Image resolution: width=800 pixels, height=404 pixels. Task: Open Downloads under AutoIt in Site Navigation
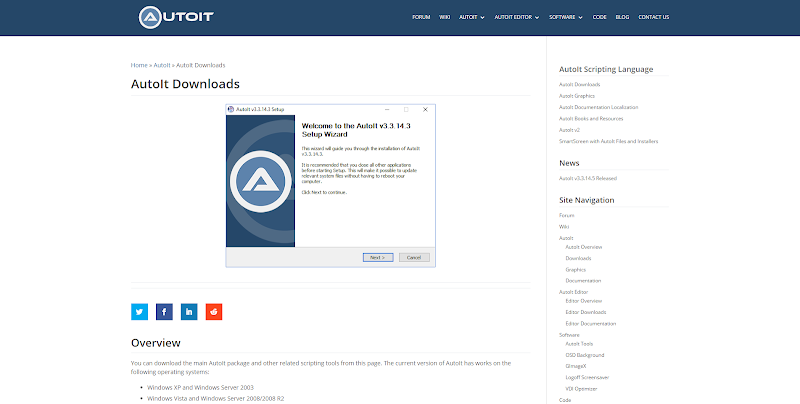point(579,258)
